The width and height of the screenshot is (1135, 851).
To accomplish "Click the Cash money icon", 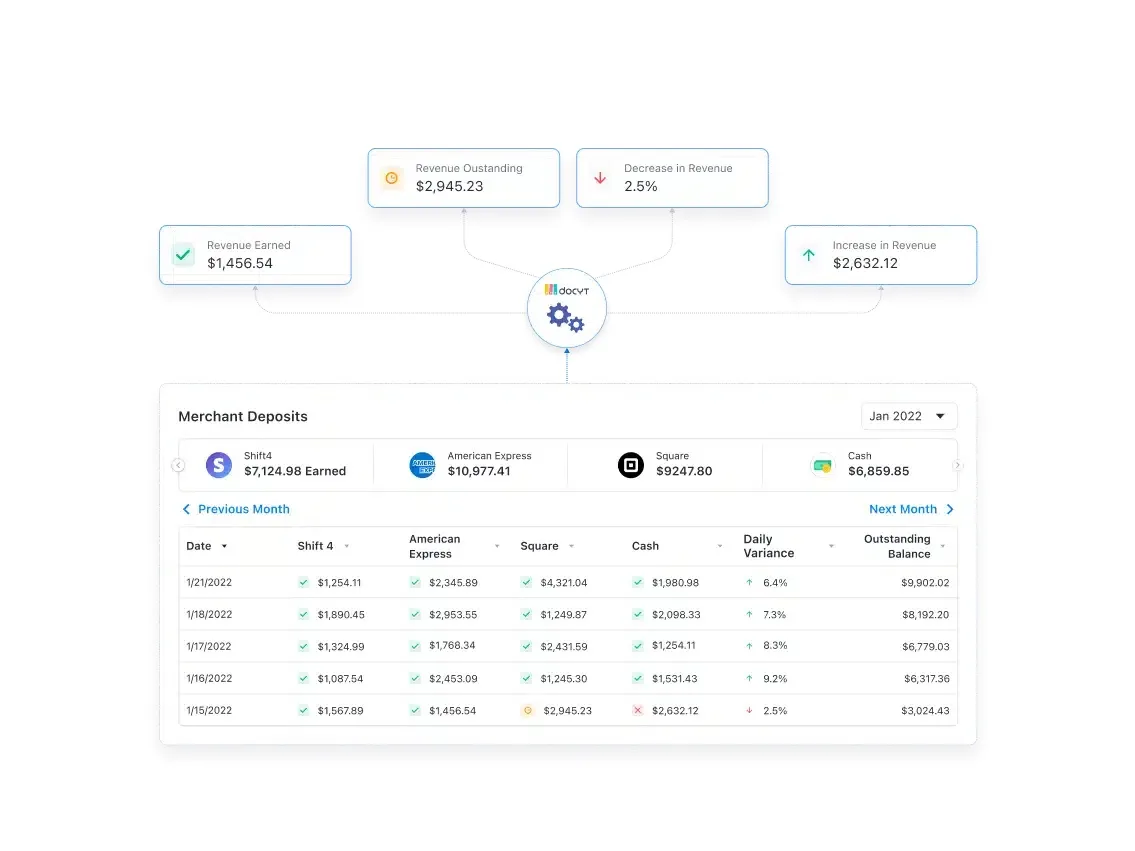I will point(822,465).
